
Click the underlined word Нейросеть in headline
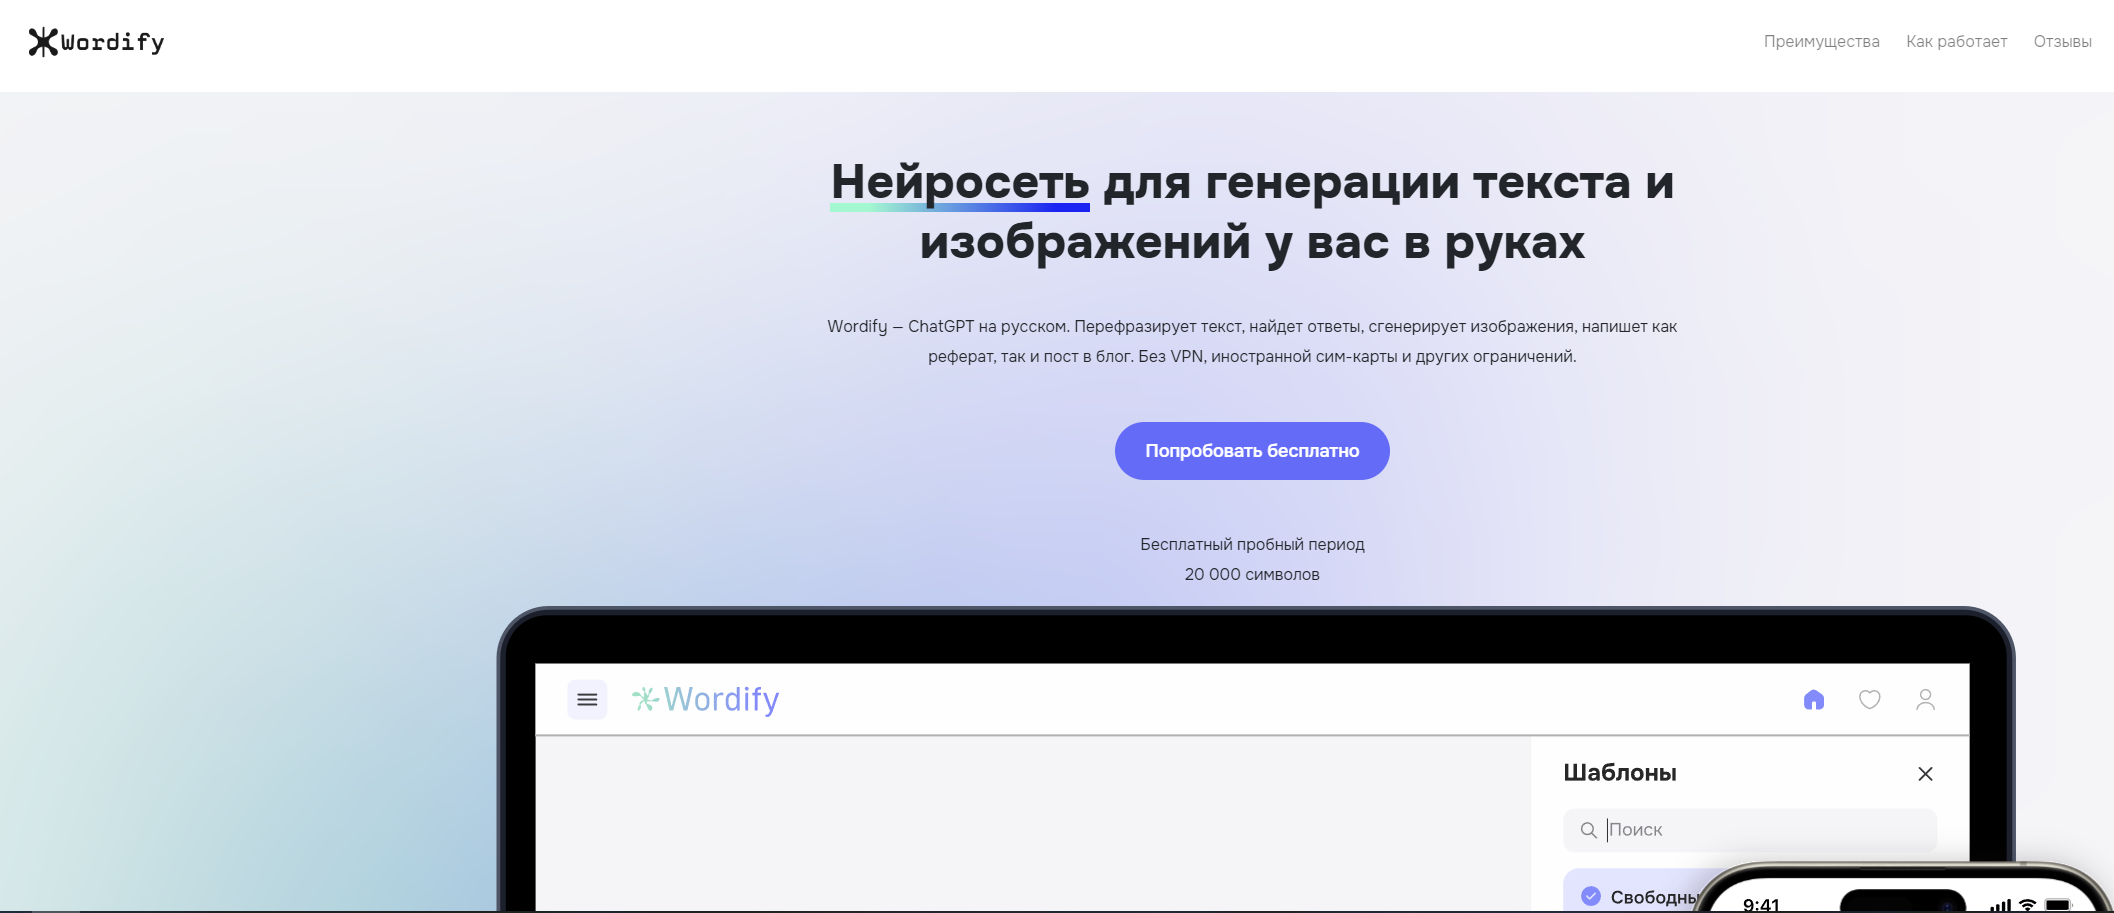pos(960,182)
